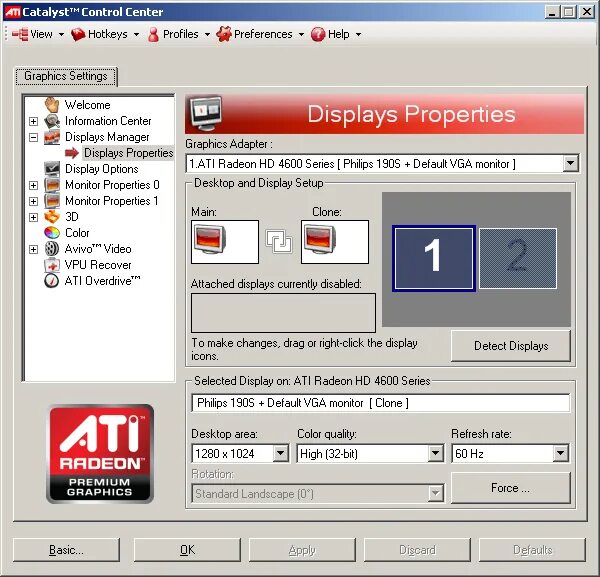The height and width of the screenshot is (577, 600).
Task: Click the red Hotkeys icon
Action: click(78, 34)
